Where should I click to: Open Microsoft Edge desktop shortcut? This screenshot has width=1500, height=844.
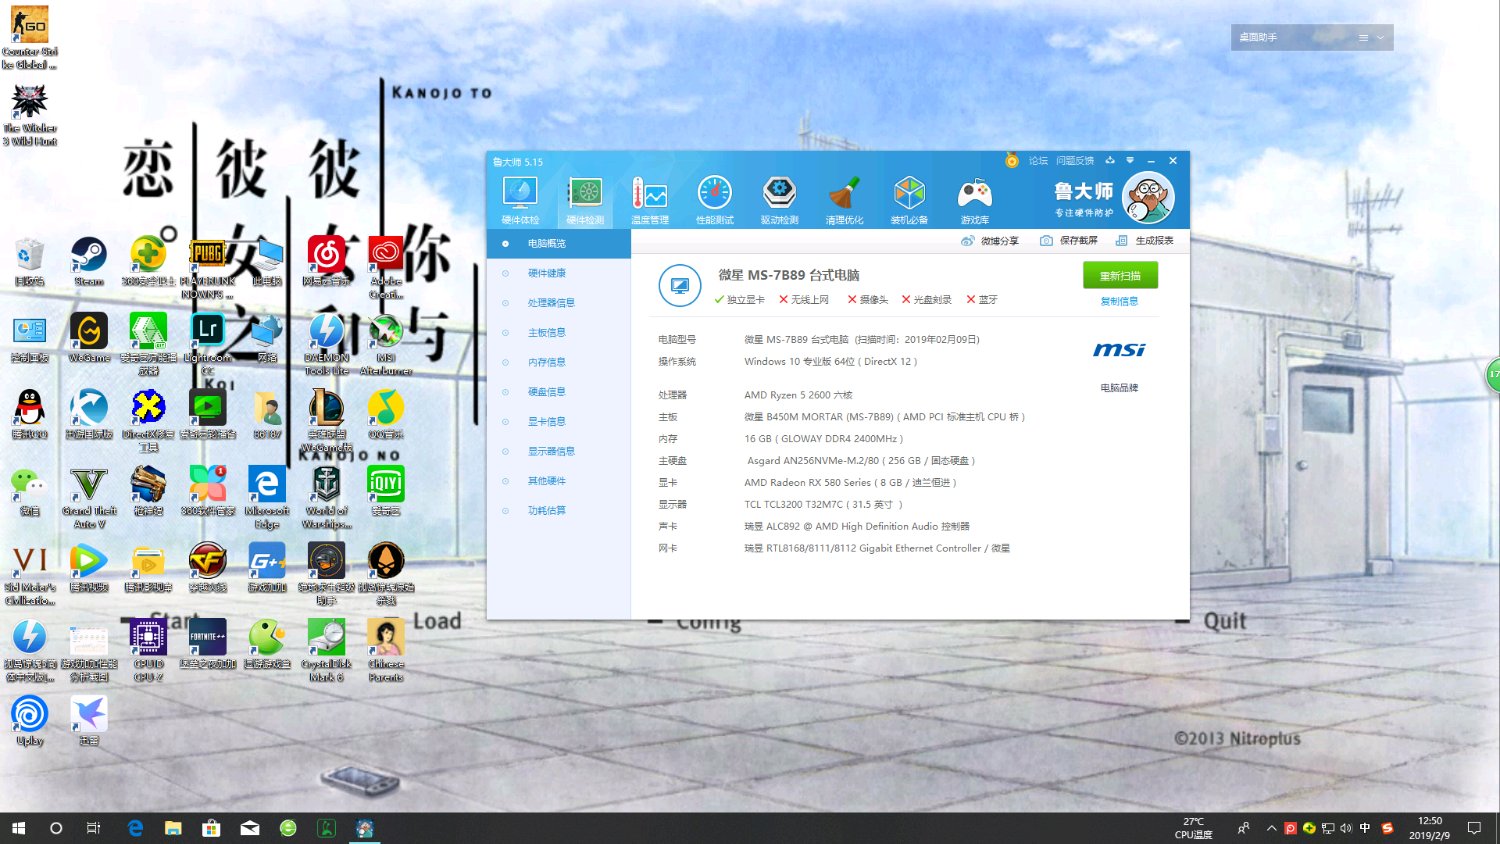pos(267,498)
